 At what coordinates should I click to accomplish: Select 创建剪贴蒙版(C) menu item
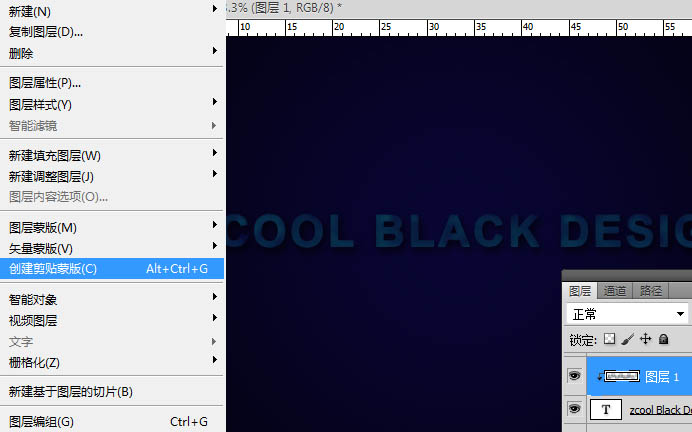[112, 269]
